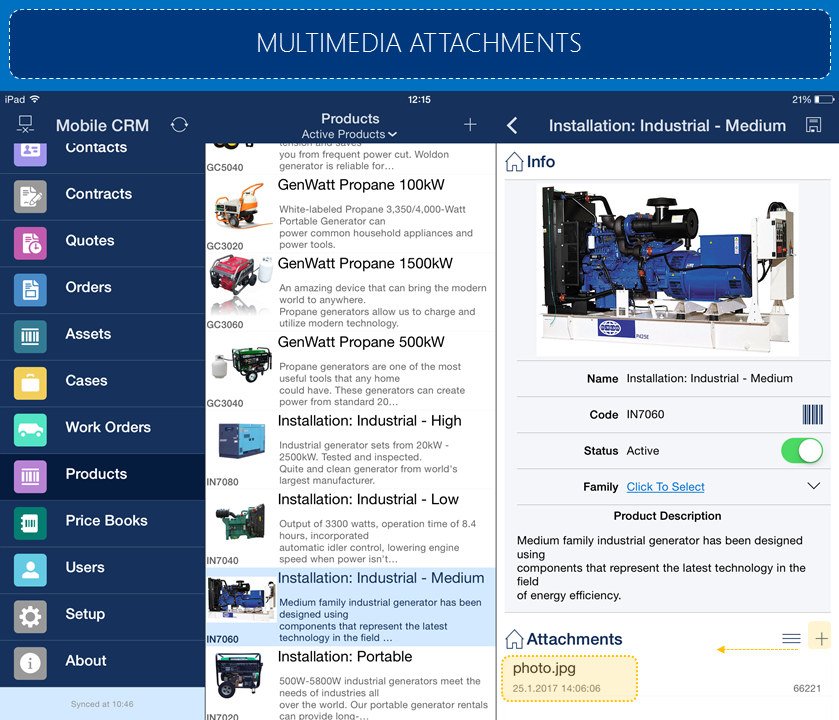Click the product image of the blue generator
This screenshot has width=839, height=720.
coord(667,270)
